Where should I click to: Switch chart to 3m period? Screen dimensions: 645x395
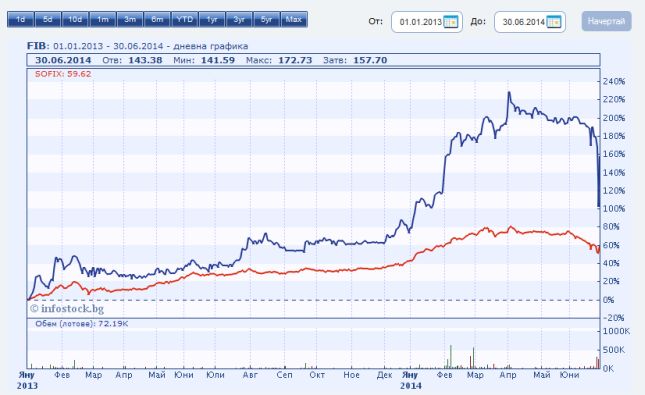pyautogui.click(x=130, y=19)
